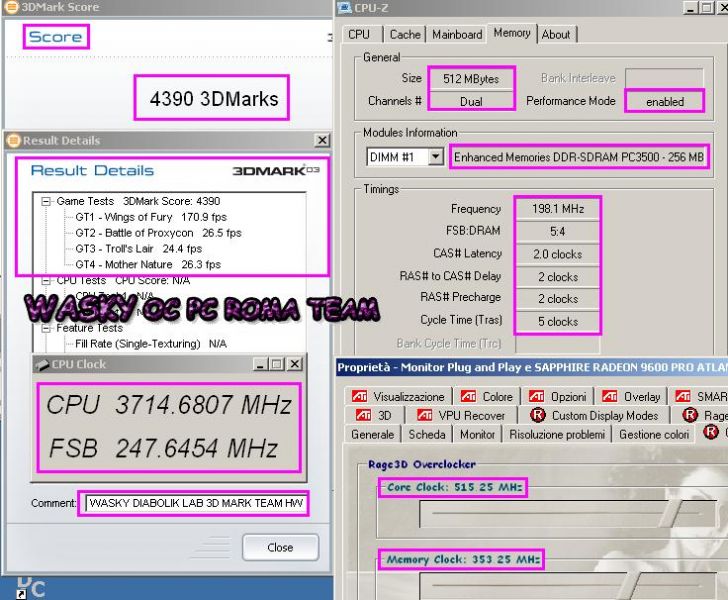The width and height of the screenshot is (728, 600).
Task: Click the FSB:DRAM 5:4 value
Action: [558, 231]
